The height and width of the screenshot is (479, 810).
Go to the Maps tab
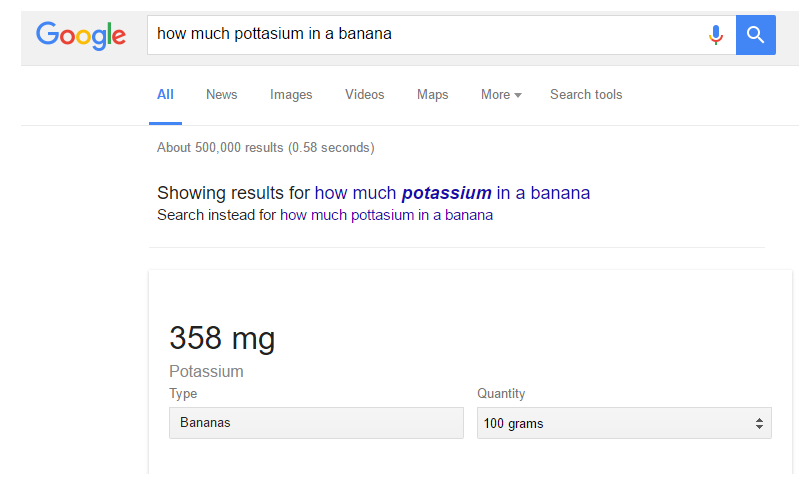pos(432,95)
